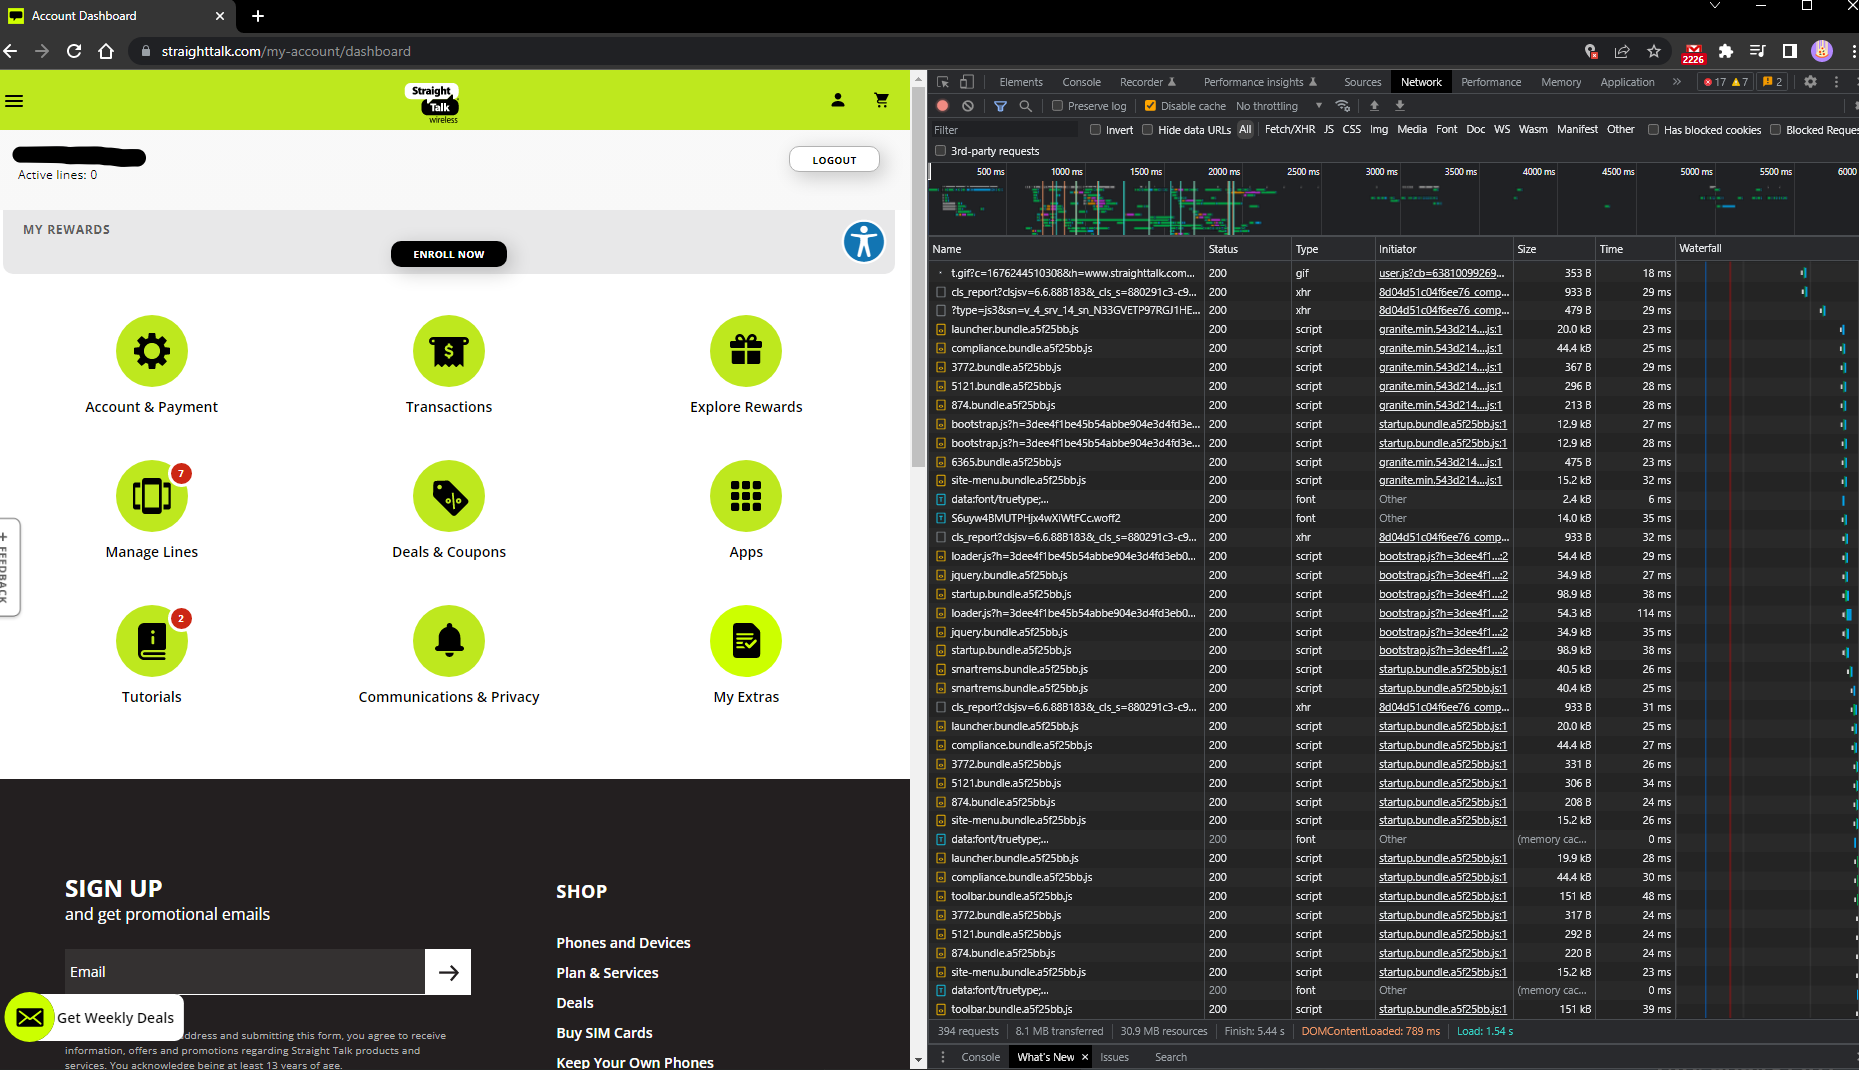Submit email signup arrow button

448,972
